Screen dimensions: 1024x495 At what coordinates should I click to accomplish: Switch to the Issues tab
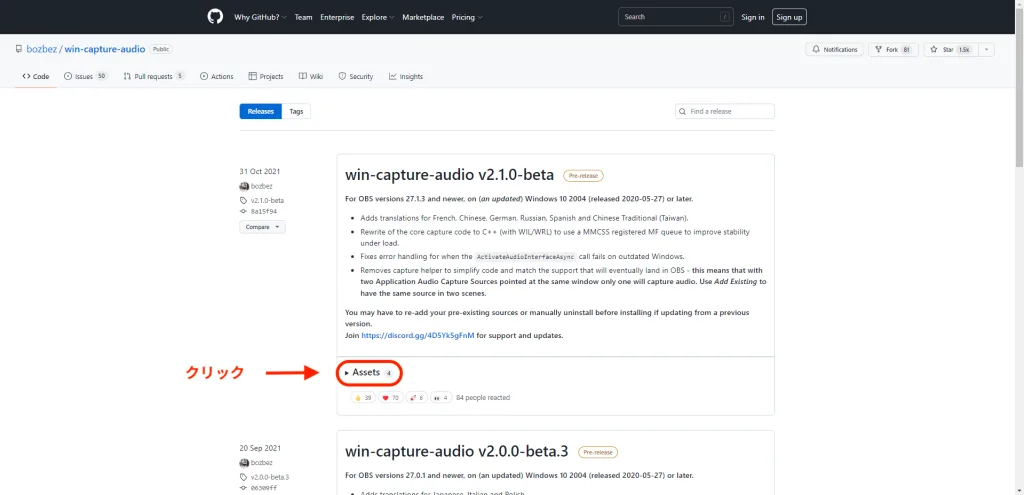pyautogui.click(x=86, y=76)
